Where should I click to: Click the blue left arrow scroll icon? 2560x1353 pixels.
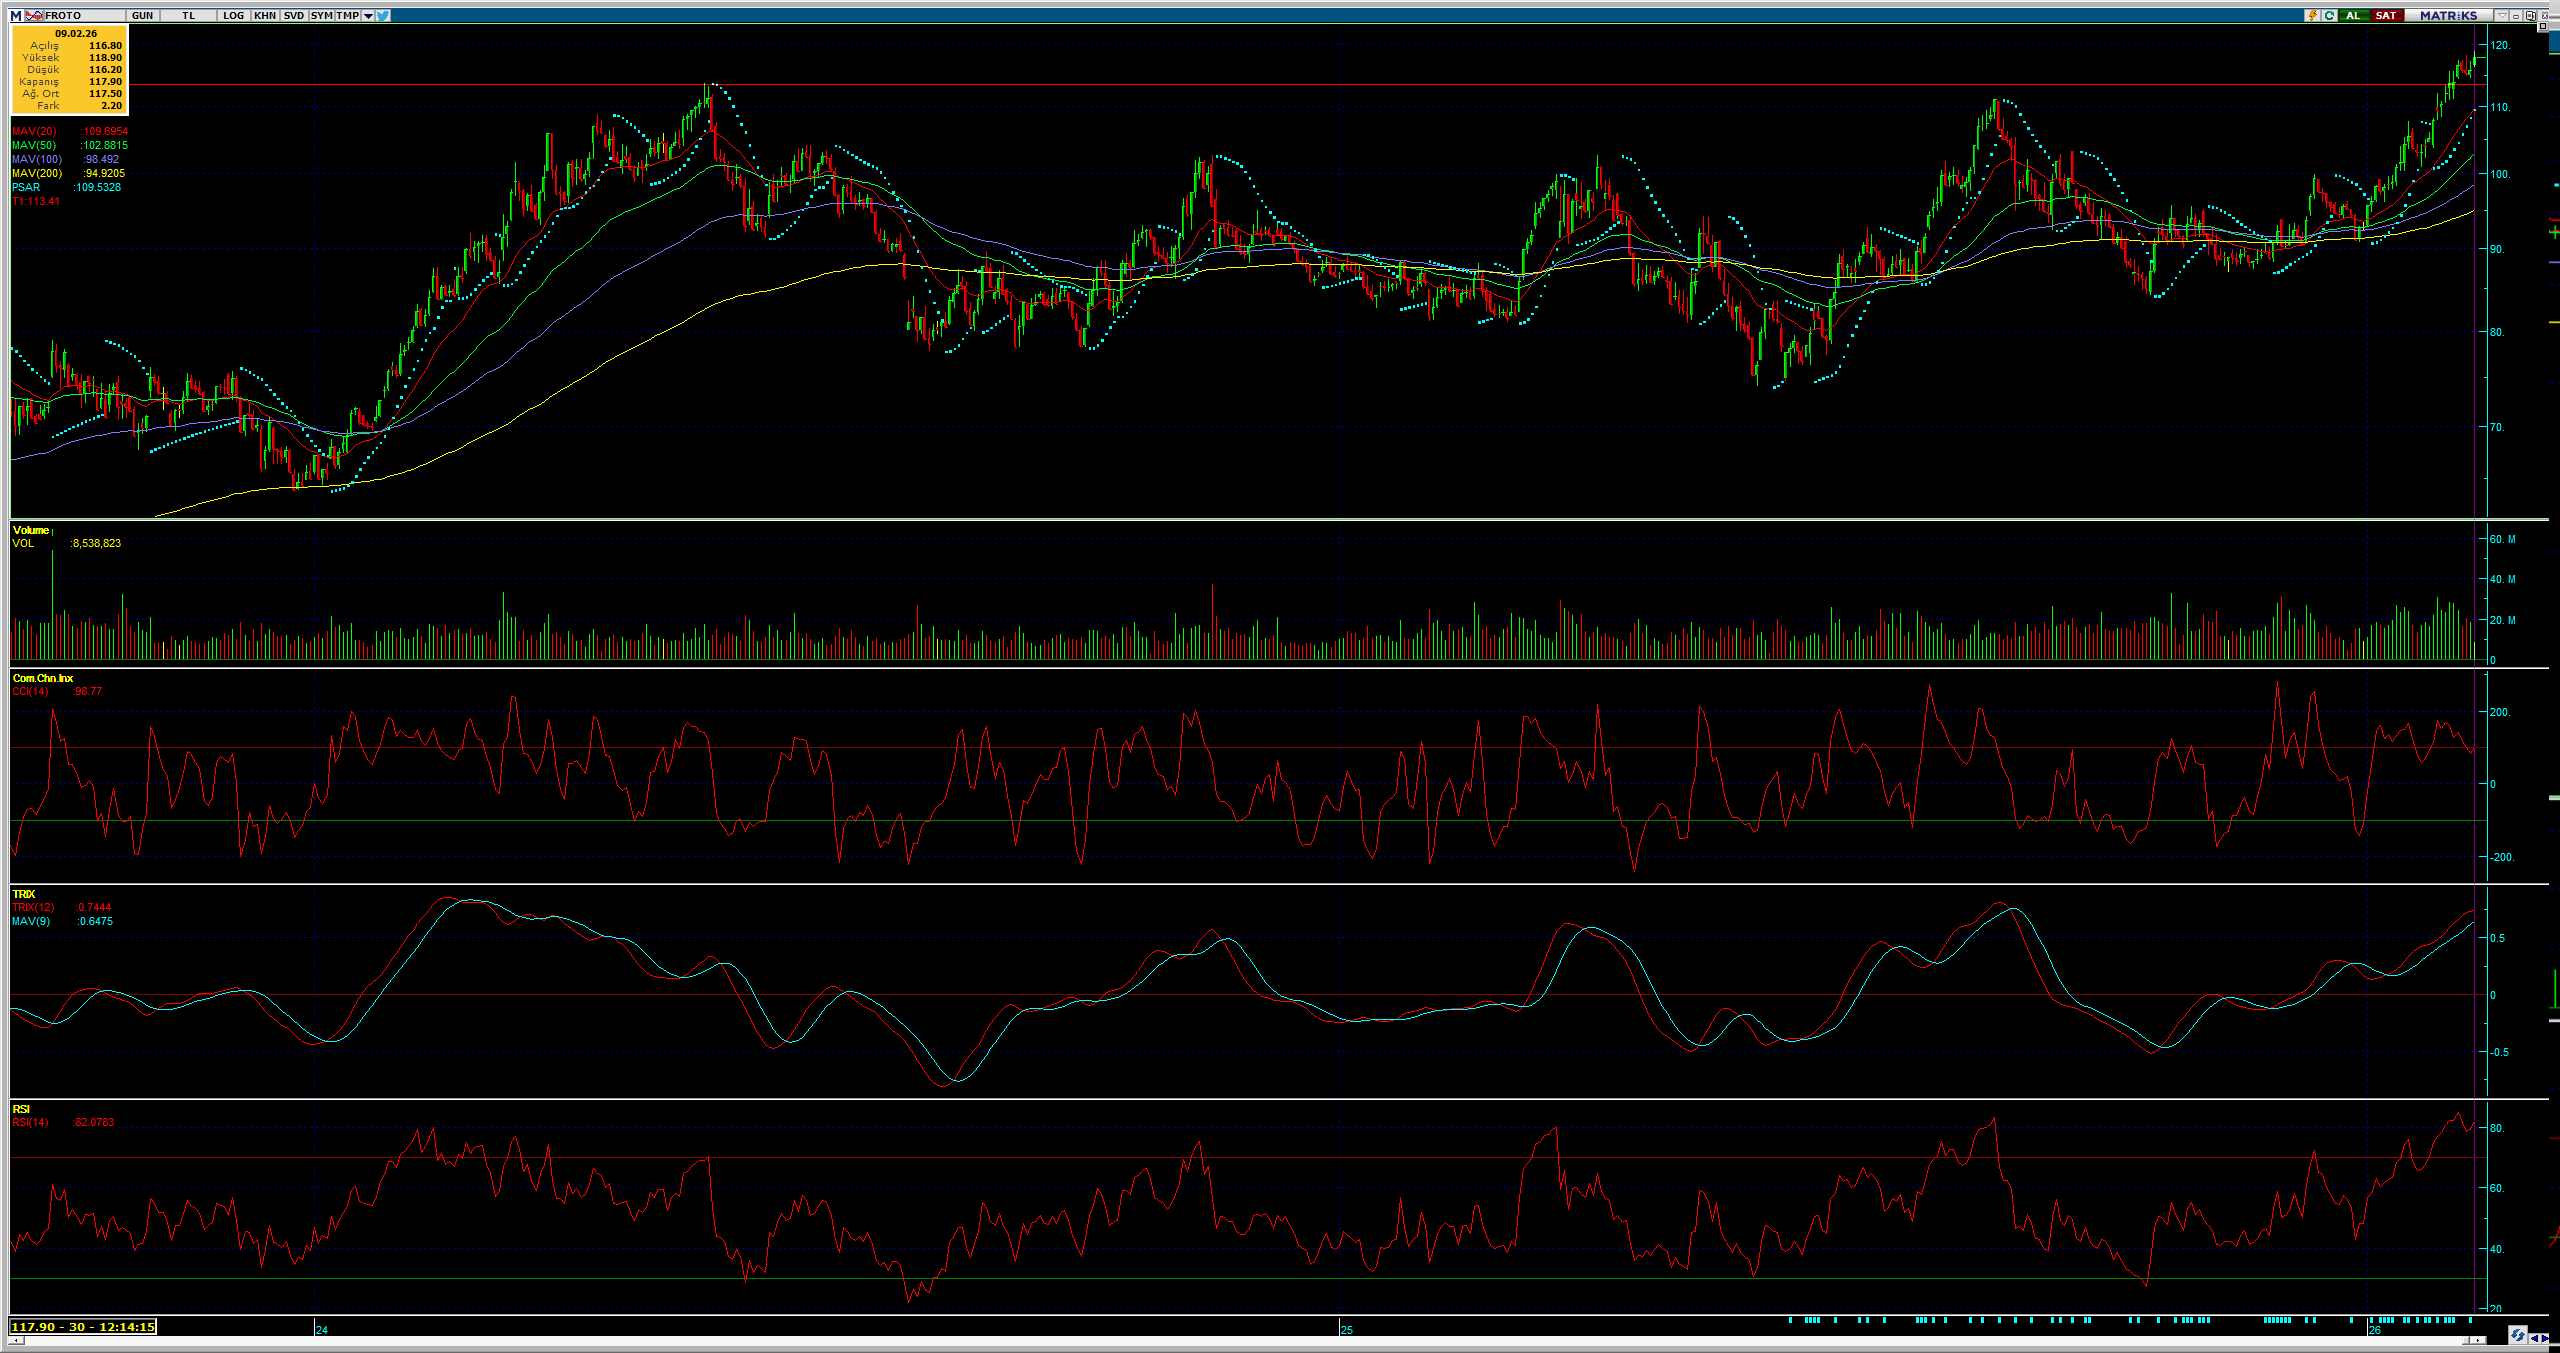point(2535,1338)
